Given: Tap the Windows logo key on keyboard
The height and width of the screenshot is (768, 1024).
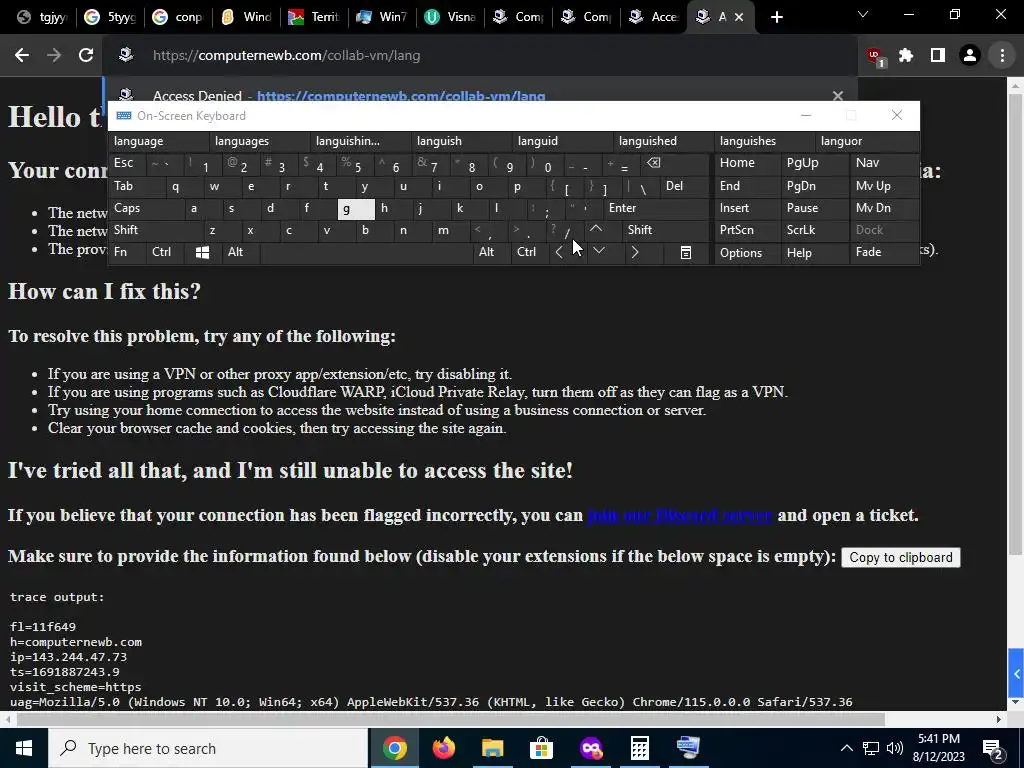Looking at the screenshot, I should coord(202,252).
